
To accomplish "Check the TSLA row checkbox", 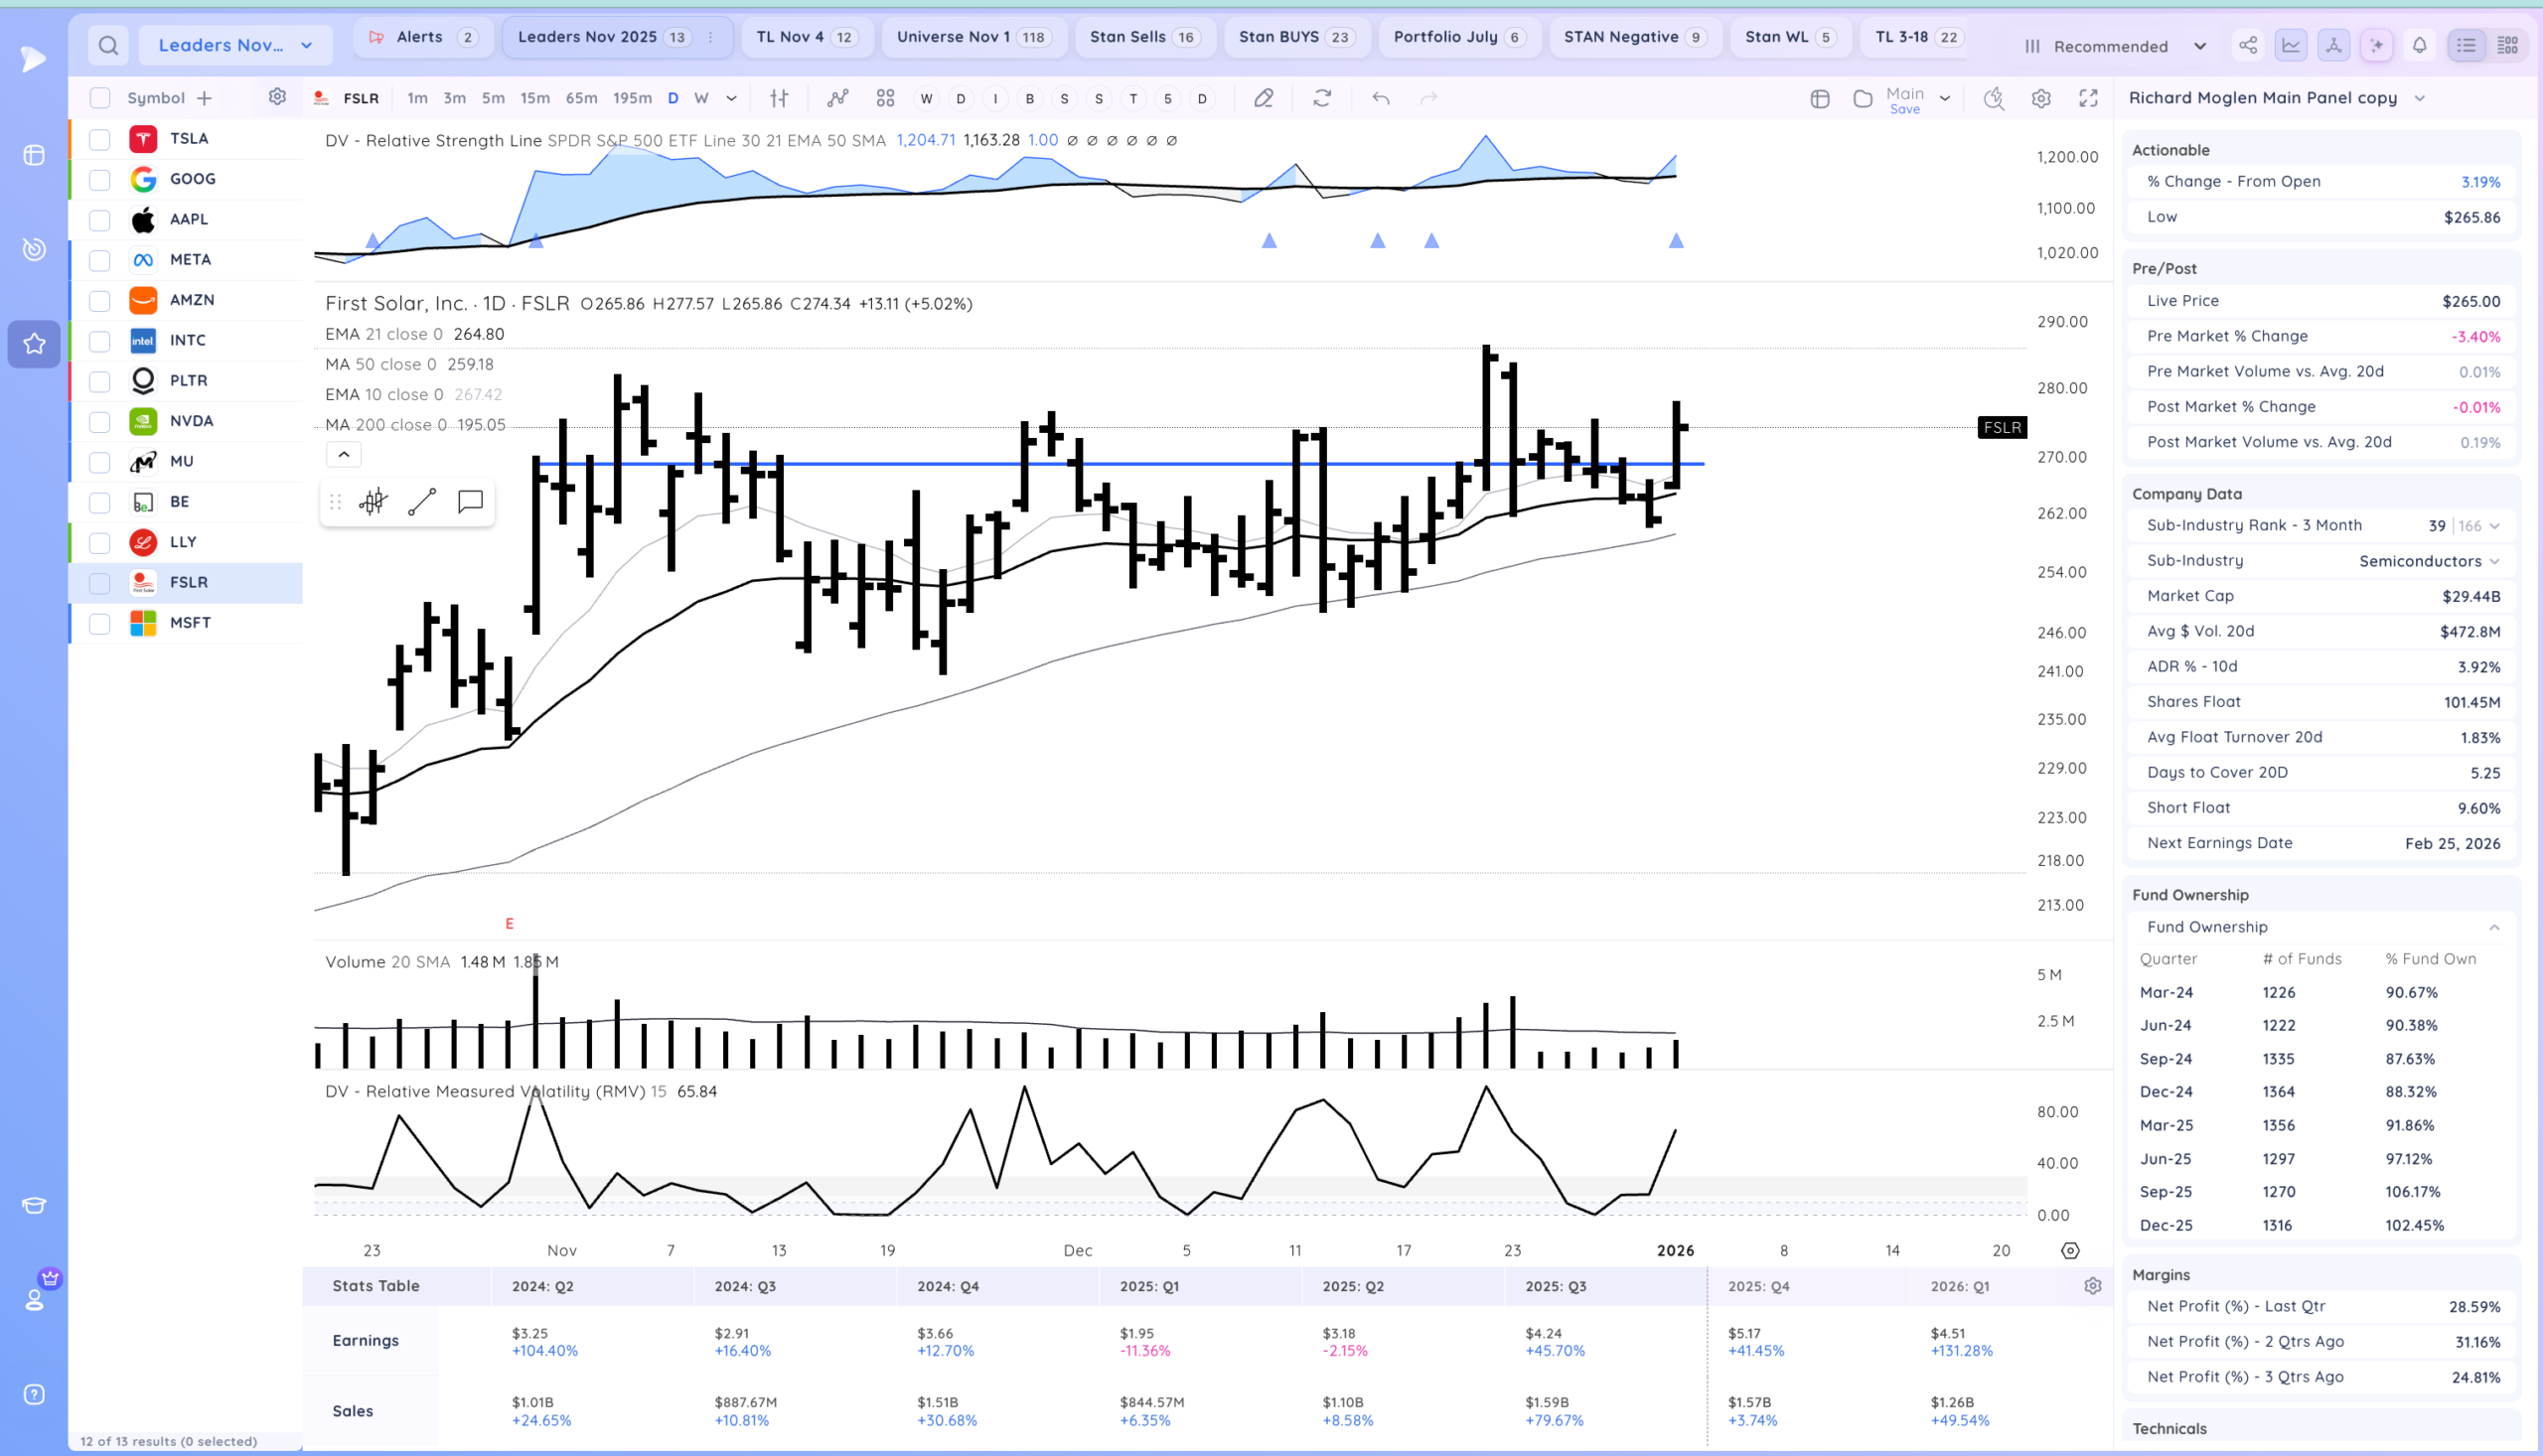I will pos(99,139).
